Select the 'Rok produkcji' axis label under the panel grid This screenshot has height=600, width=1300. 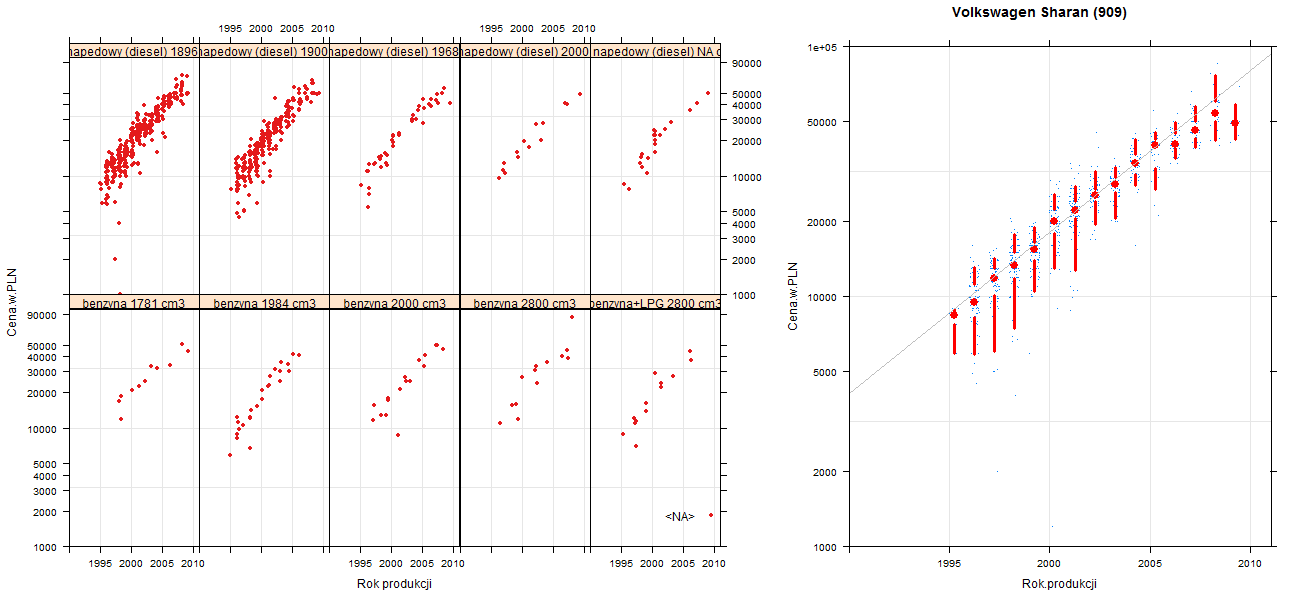394,584
